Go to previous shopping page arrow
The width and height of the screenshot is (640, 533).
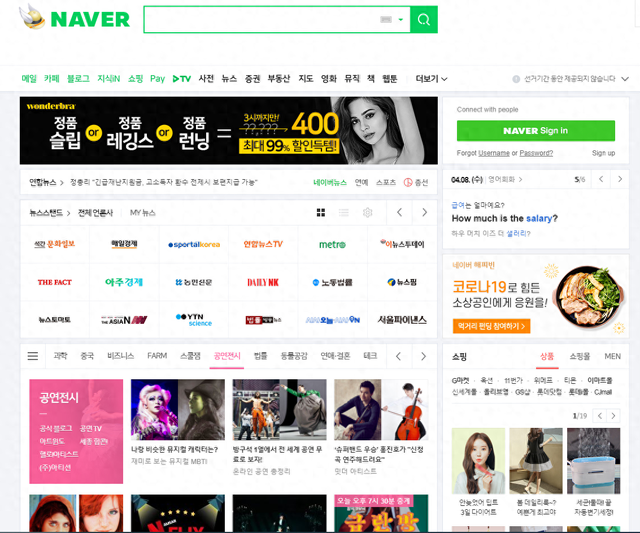600,415
